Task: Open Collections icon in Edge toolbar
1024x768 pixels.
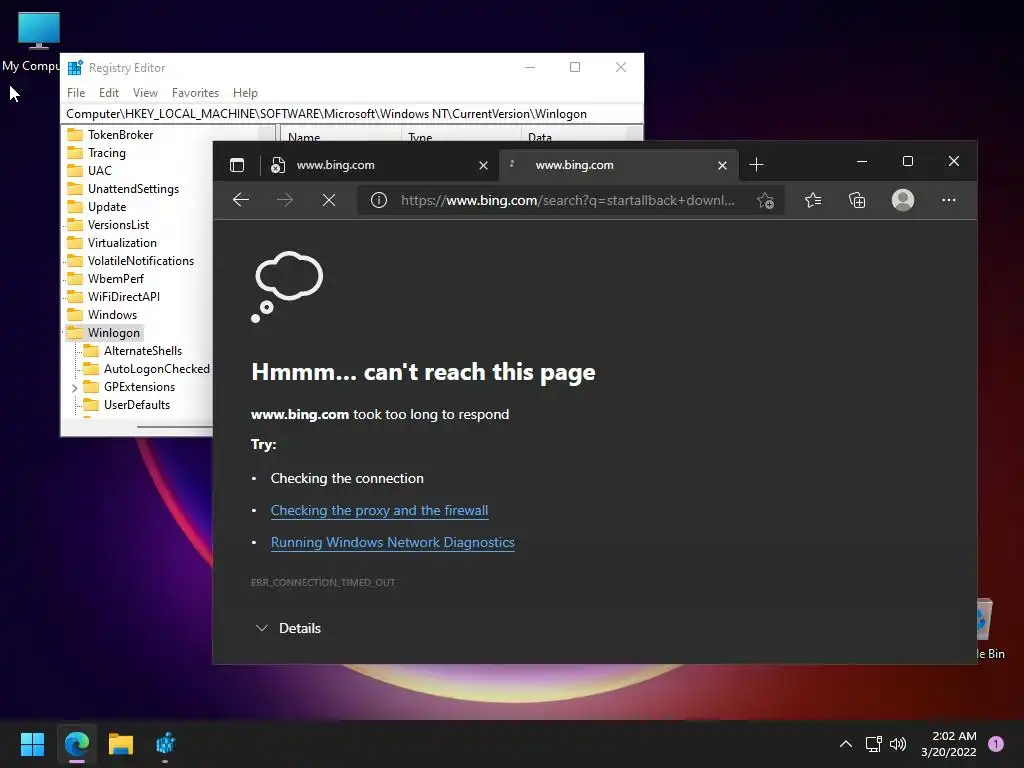Action: click(x=857, y=200)
